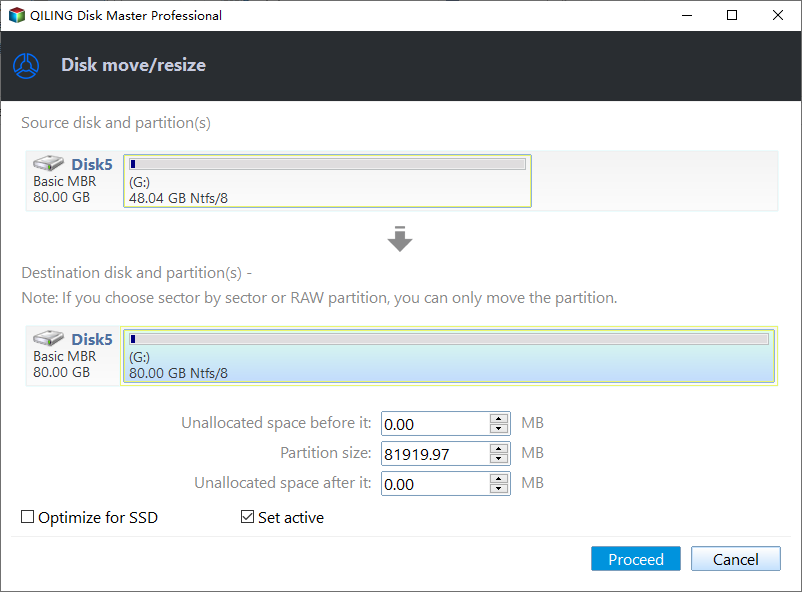This screenshot has width=802, height=592.
Task: Click the destination partition usage bar
Action: pos(449,339)
